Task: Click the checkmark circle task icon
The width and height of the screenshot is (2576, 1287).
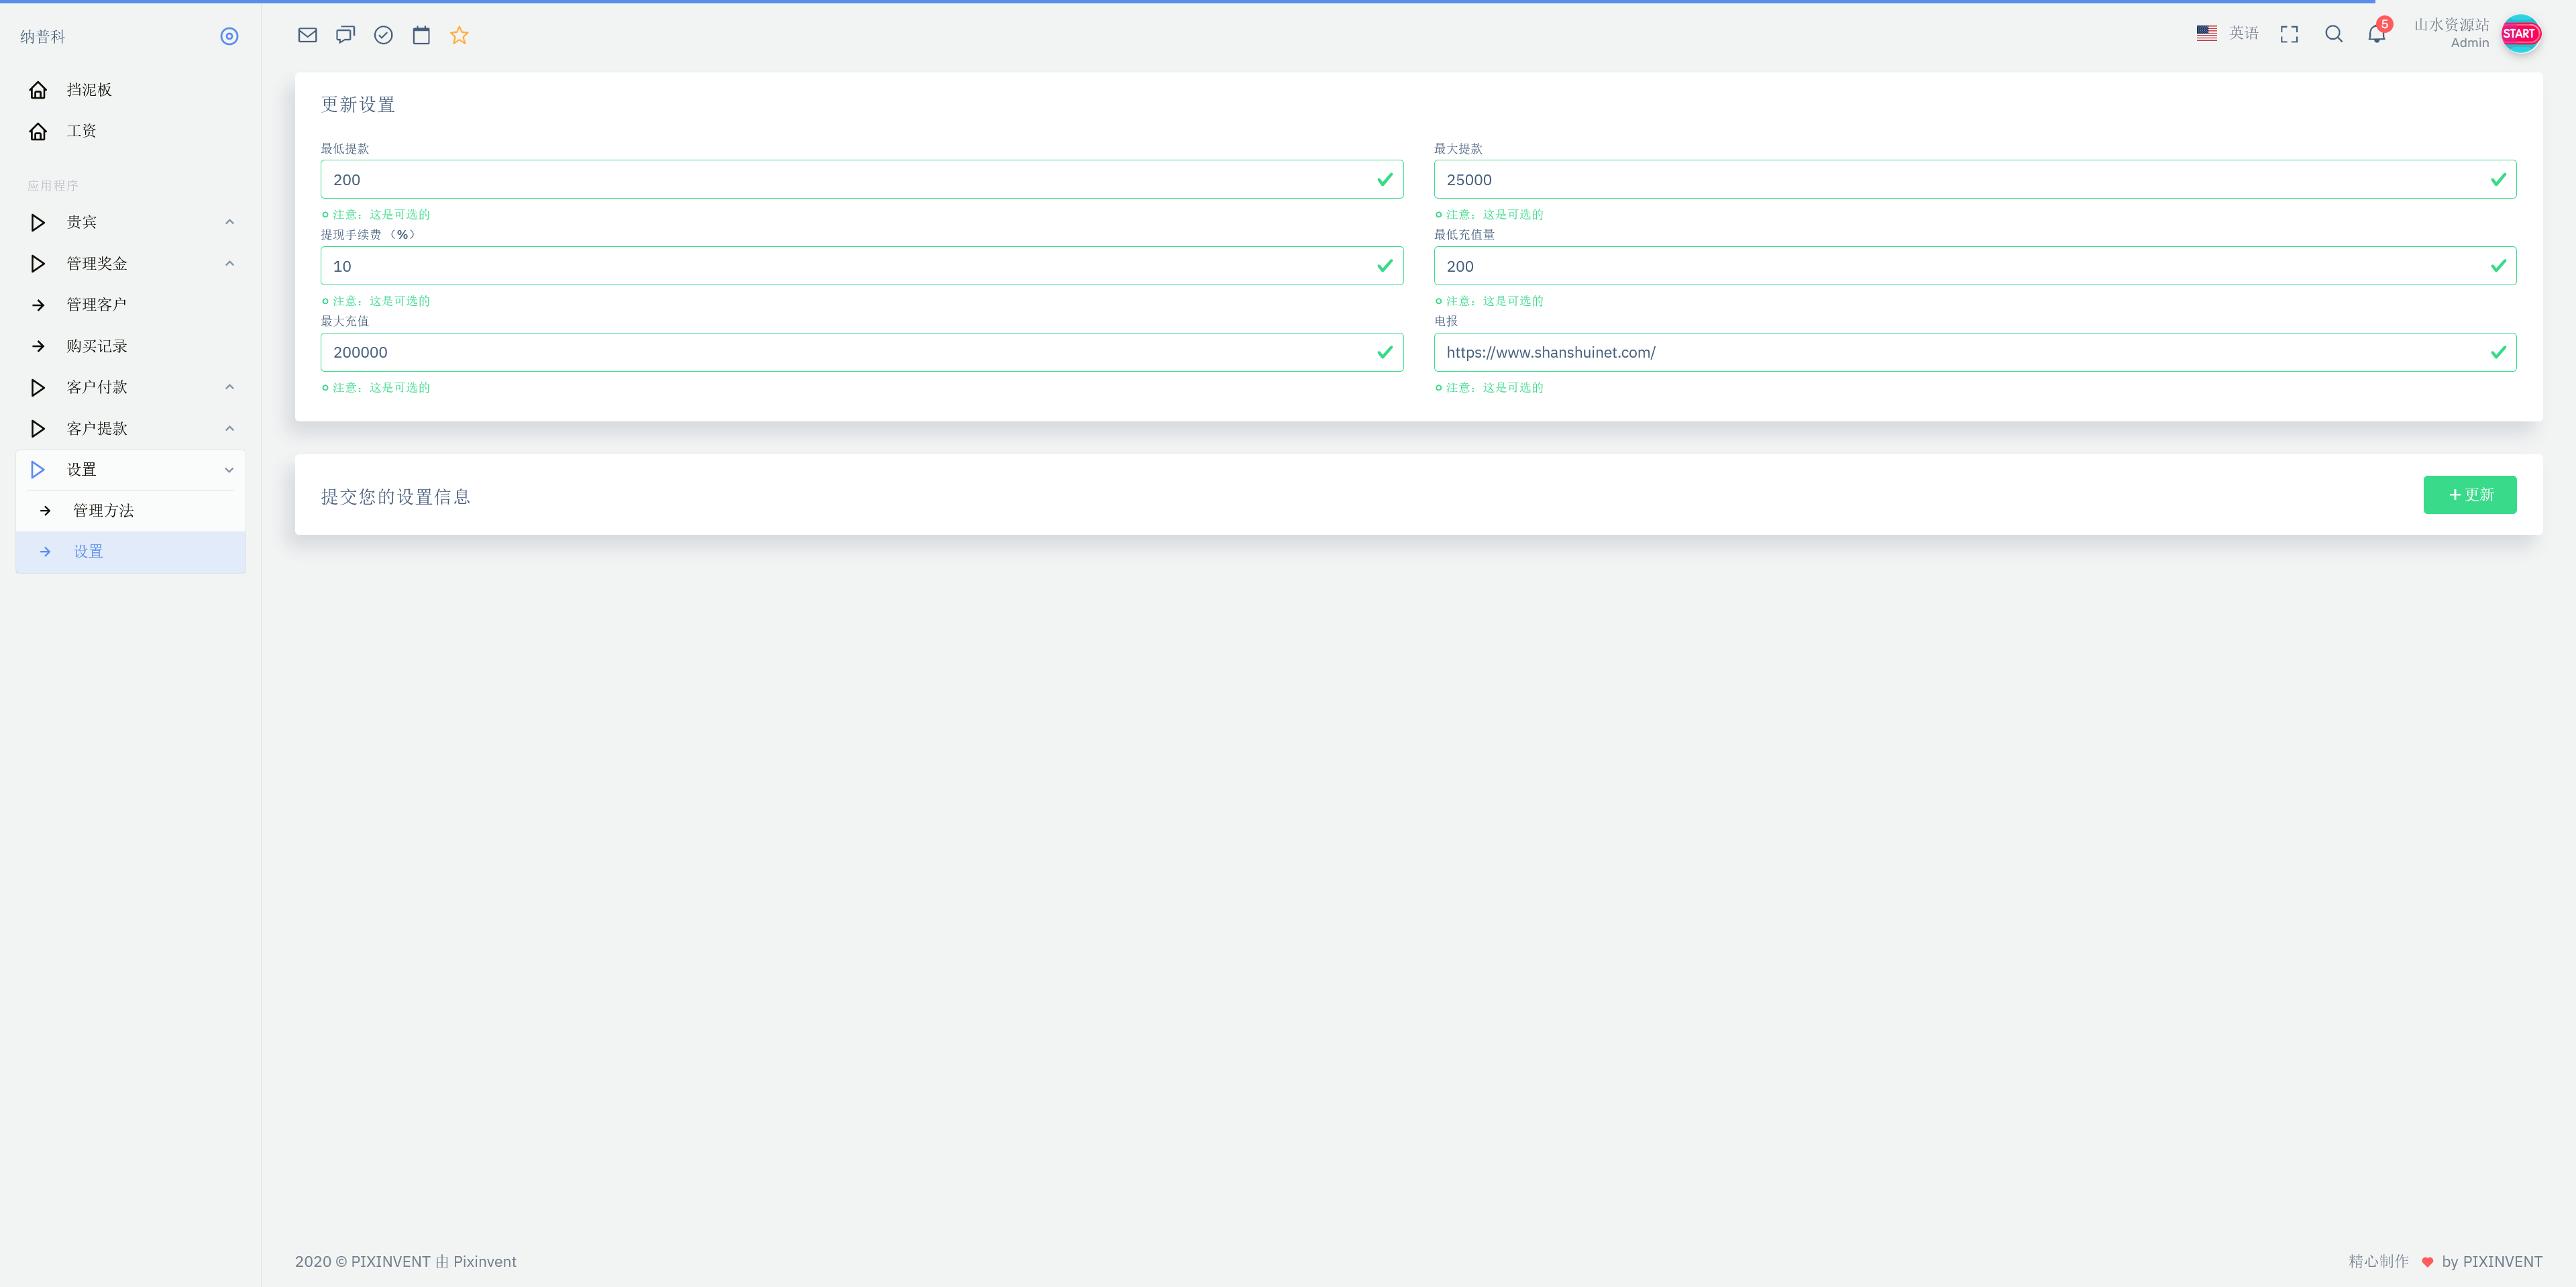Action: (383, 34)
